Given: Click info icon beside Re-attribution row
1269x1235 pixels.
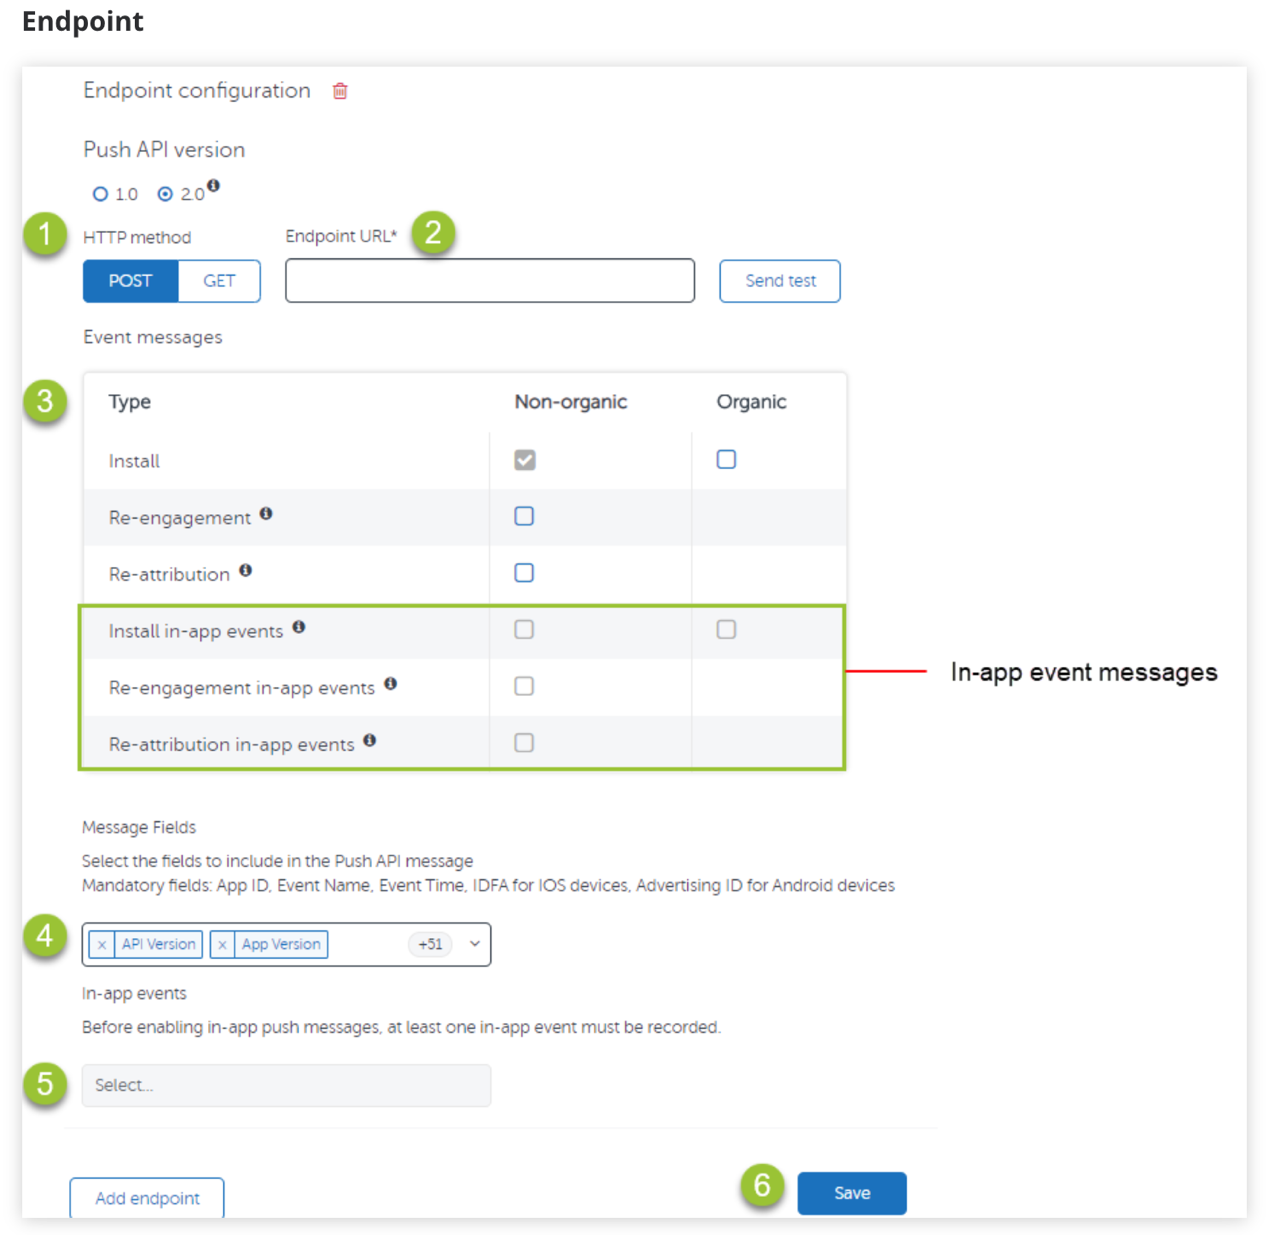Looking at the screenshot, I should 245,568.
